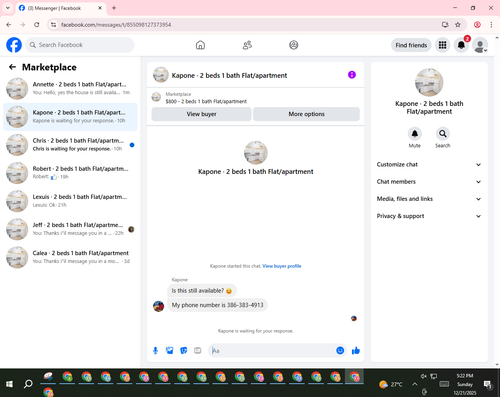Open Windows notification center icon

point(488,384)
